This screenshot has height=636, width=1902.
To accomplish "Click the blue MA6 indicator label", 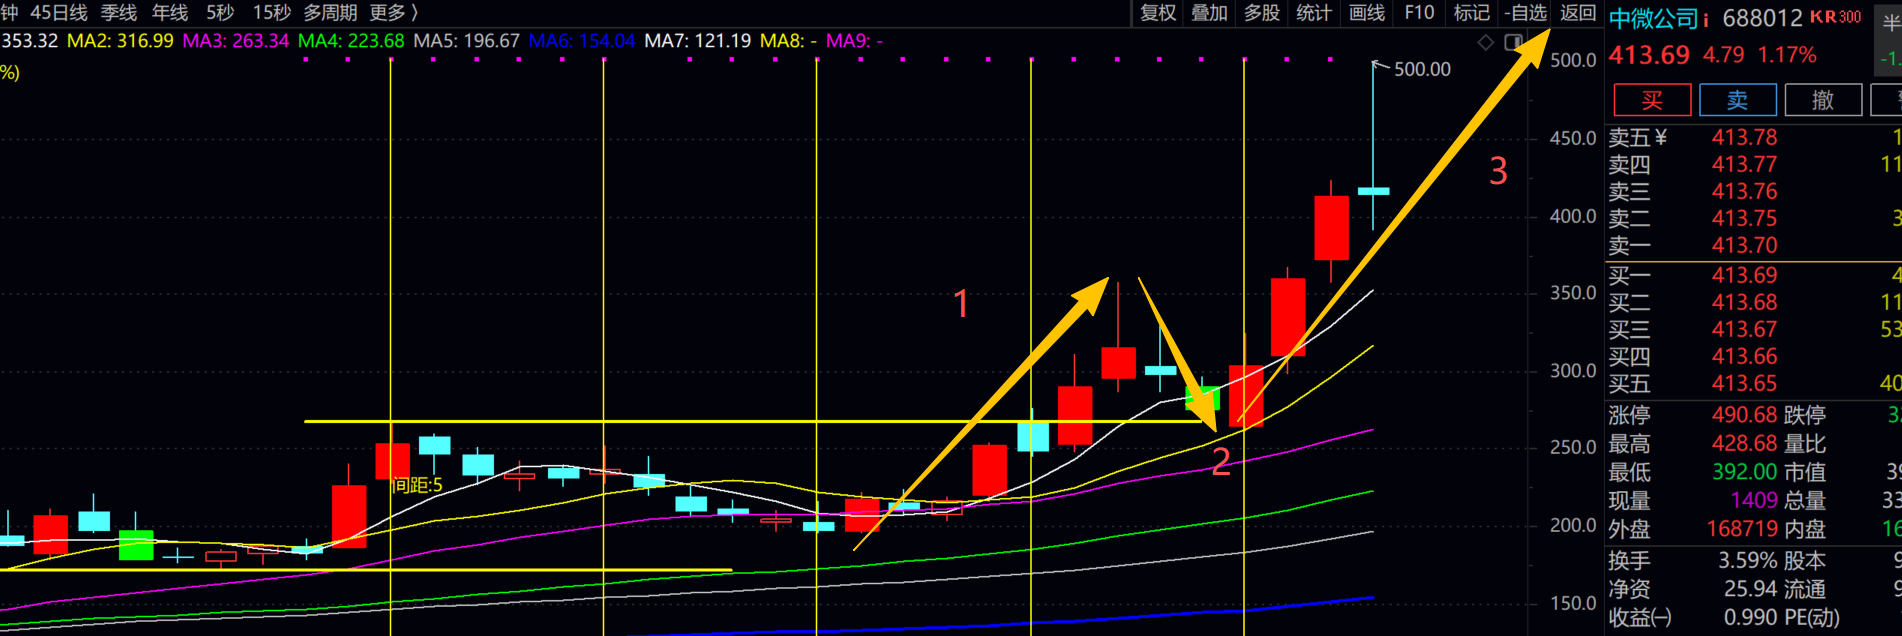I will coord(581,41).
